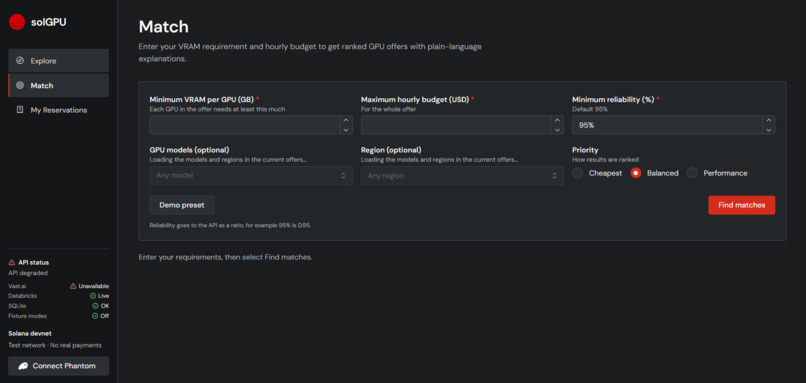The image size is (806, 383).
Task: Open the Region Any region dropdown
Action: (x=462, y=176)
